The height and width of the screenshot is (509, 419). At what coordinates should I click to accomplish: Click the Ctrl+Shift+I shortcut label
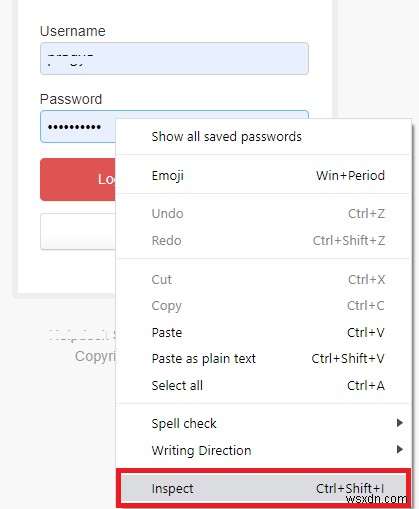[x=350, y=488]
